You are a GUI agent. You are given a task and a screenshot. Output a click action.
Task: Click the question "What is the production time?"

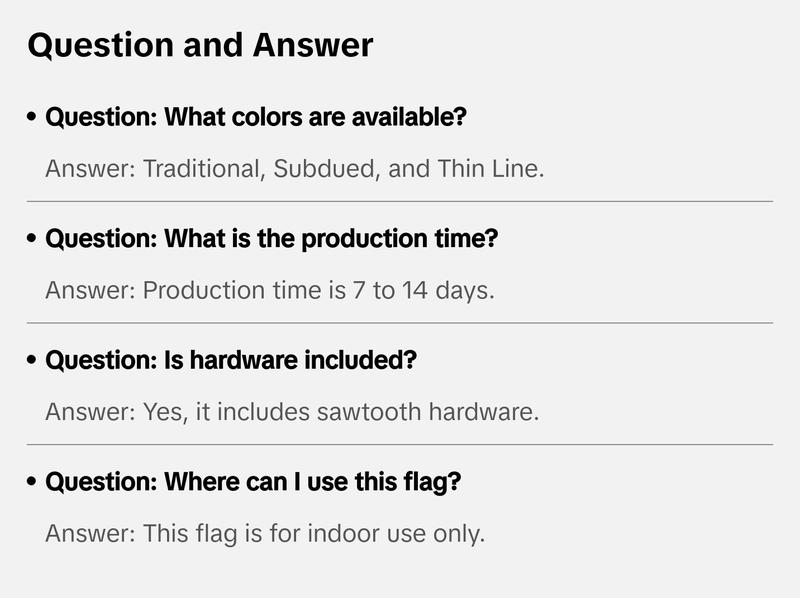coord(272,240)
